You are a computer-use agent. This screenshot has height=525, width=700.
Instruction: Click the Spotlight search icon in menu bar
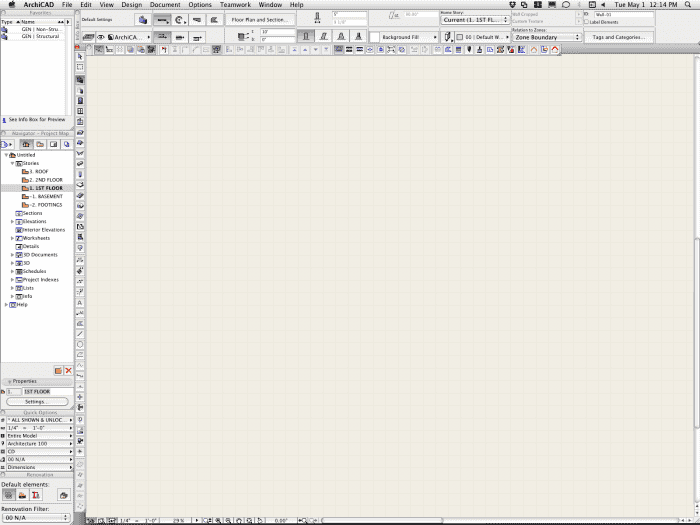pos(688,5)
